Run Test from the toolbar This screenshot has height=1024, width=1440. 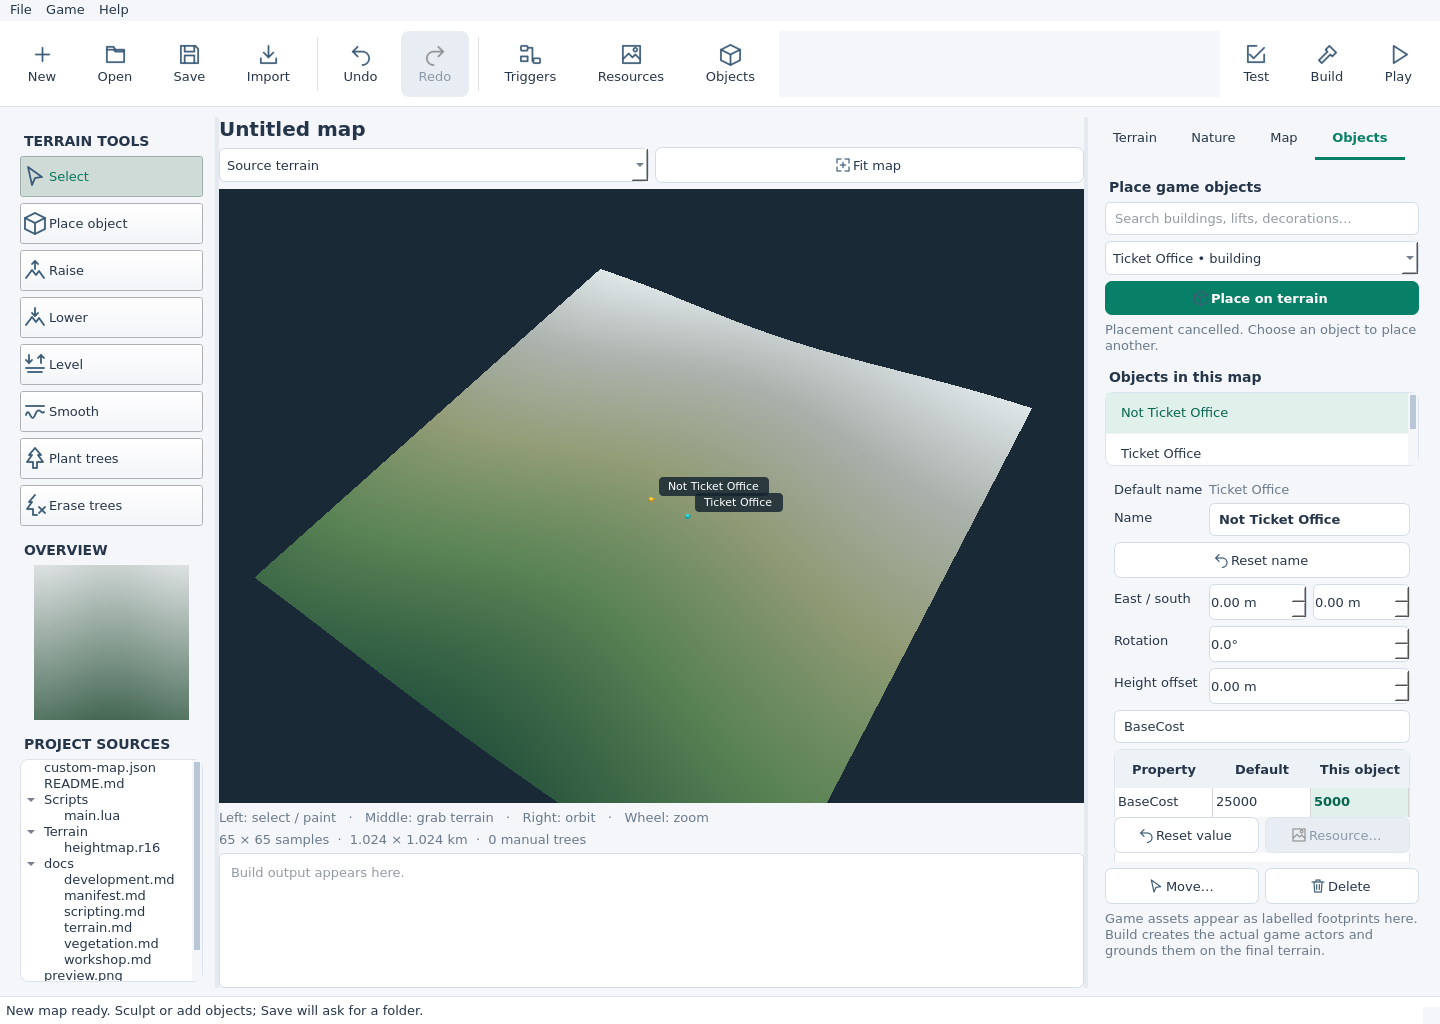click(x=1256, y=64)
